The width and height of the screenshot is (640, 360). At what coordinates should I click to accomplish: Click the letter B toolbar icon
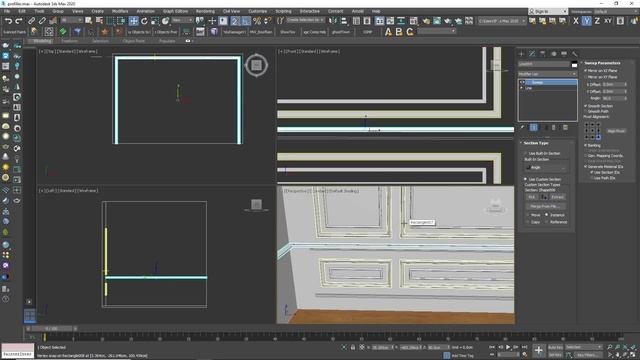(399, 32)
